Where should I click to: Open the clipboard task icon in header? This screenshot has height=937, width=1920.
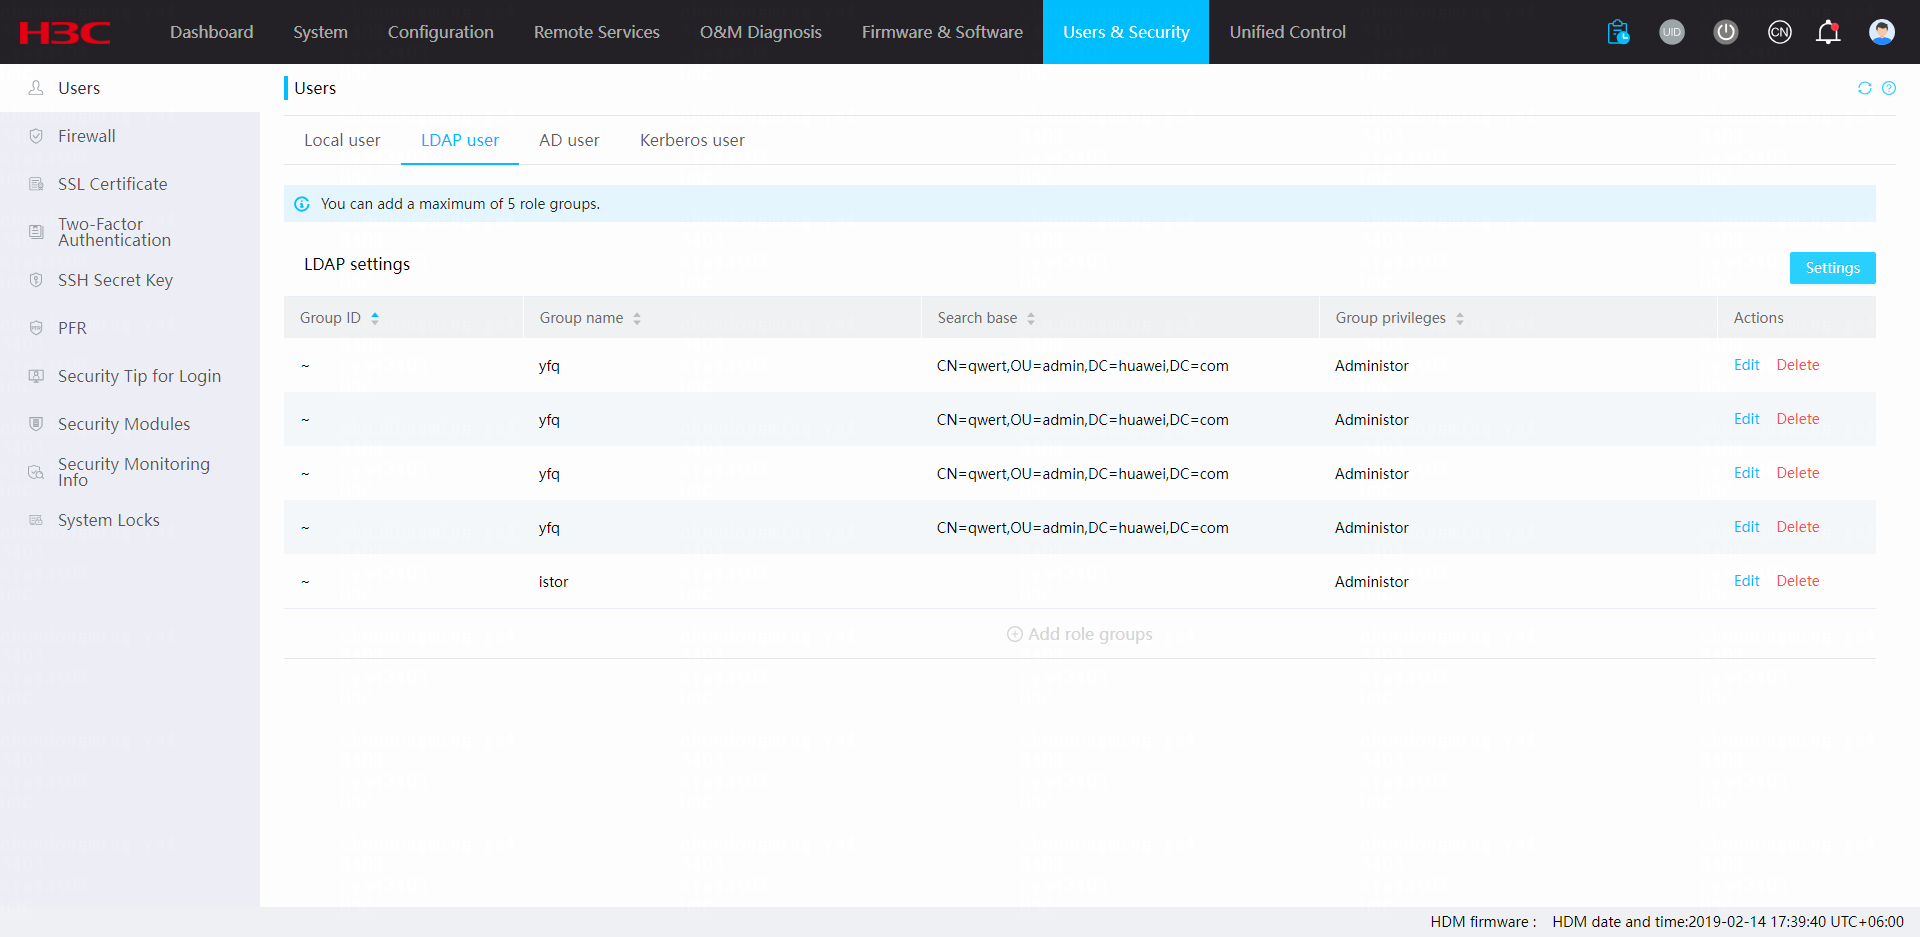[1618, 32]
